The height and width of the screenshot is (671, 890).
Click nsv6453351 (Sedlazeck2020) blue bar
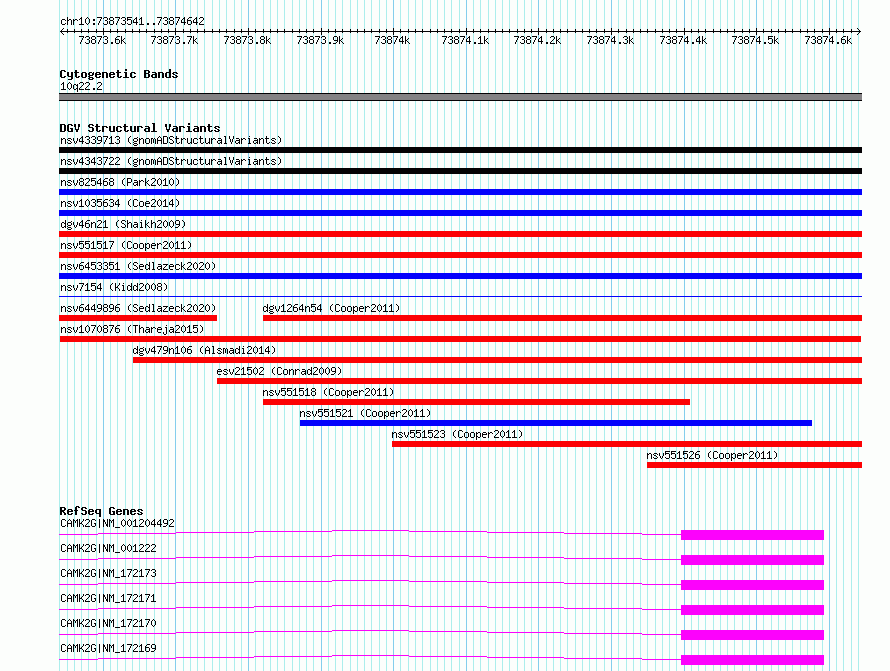tap(460, 276)
